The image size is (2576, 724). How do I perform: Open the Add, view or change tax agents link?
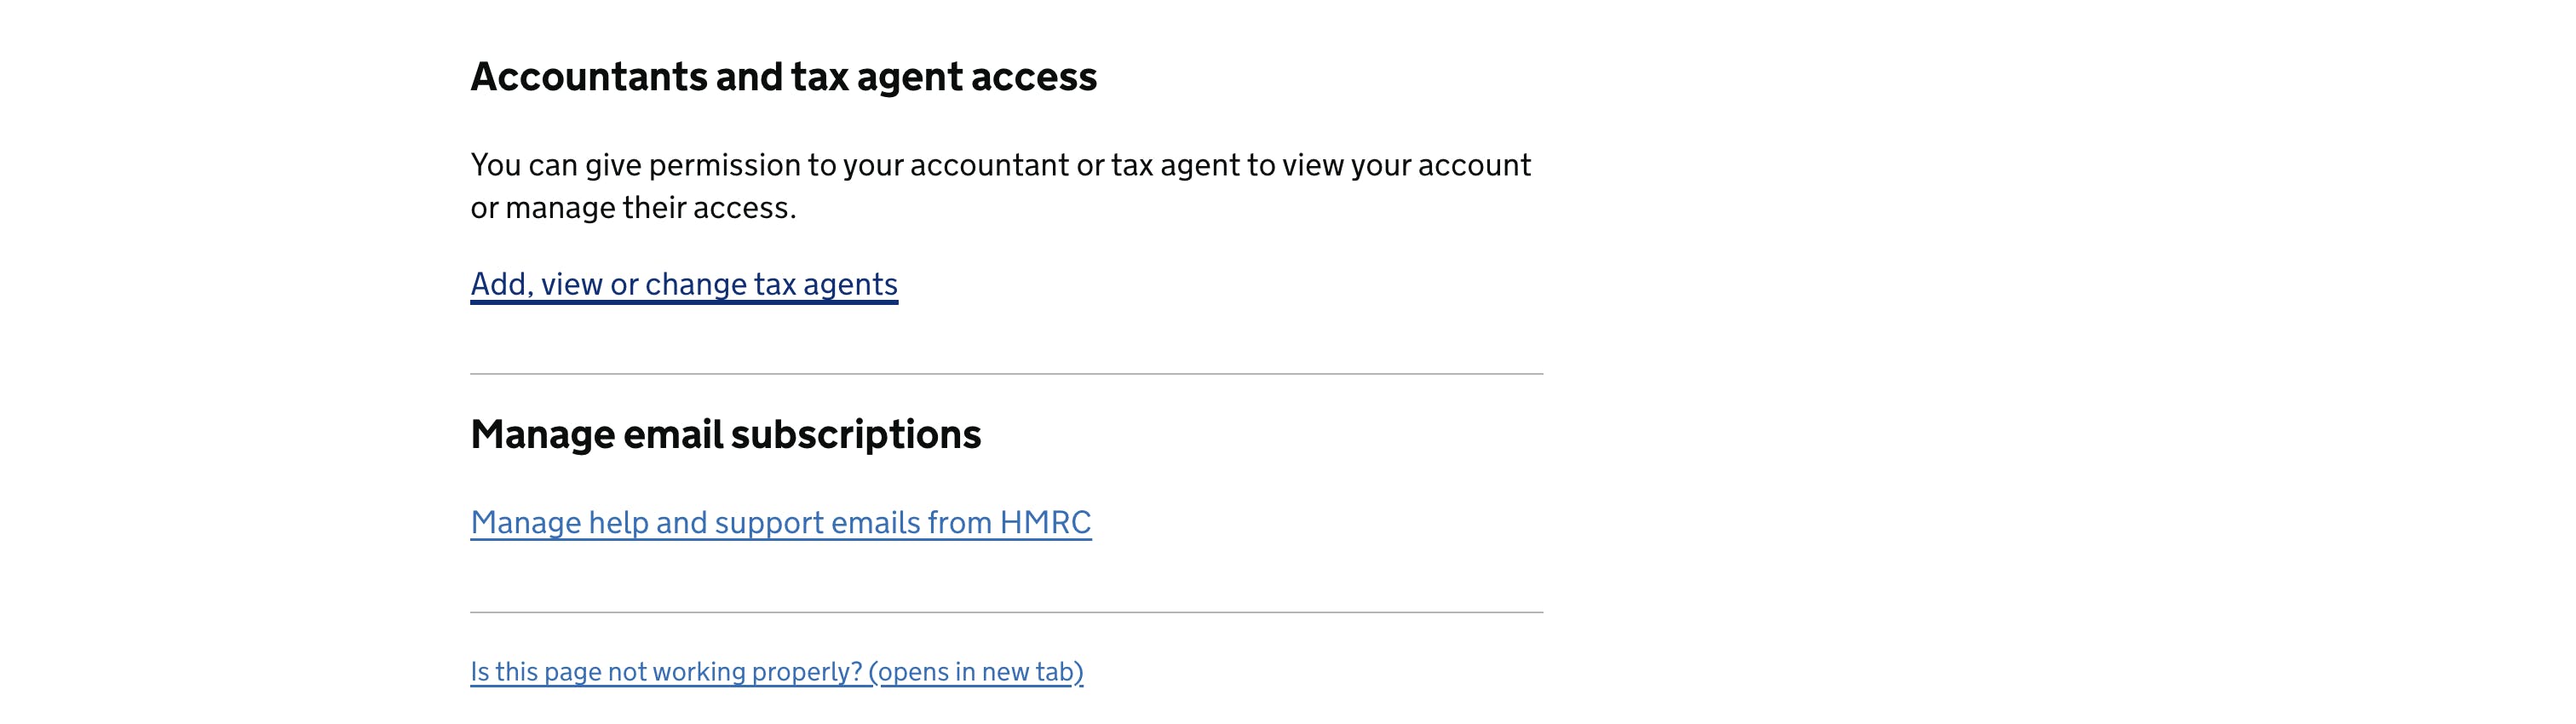(684, 284)
